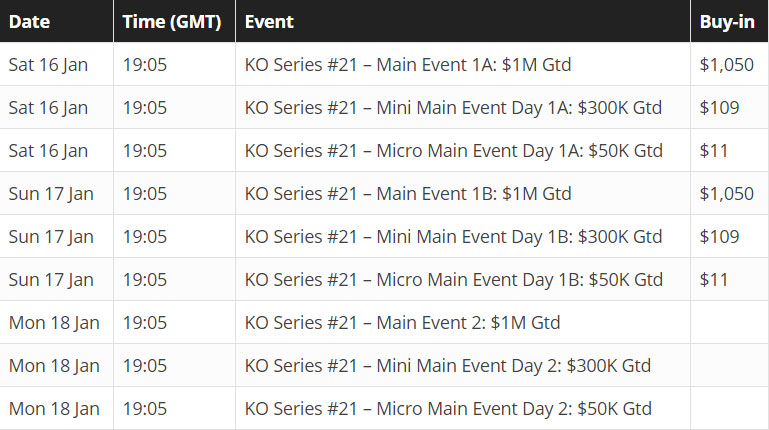Select Mini Main Event Day 1A entry
Image resolution: width=769 pixels, height=430 pixels.
pos(384,107)
